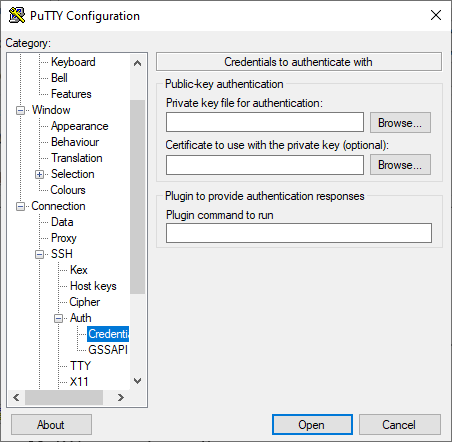Collapse the Auth tree node
The height and width of the screenshot is (442, 452).
[58, 319]
